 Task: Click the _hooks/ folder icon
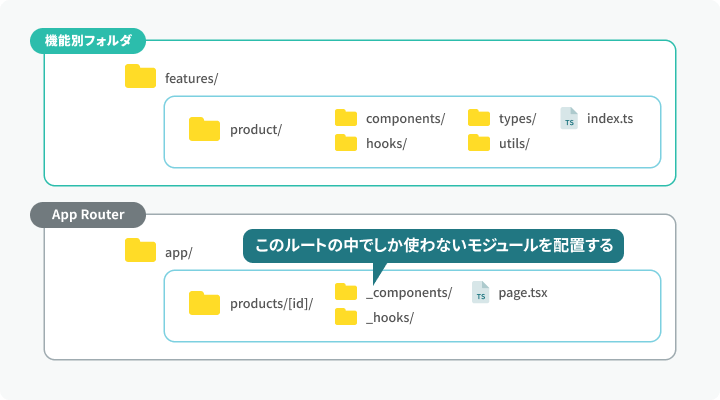(x=346, y=317)
